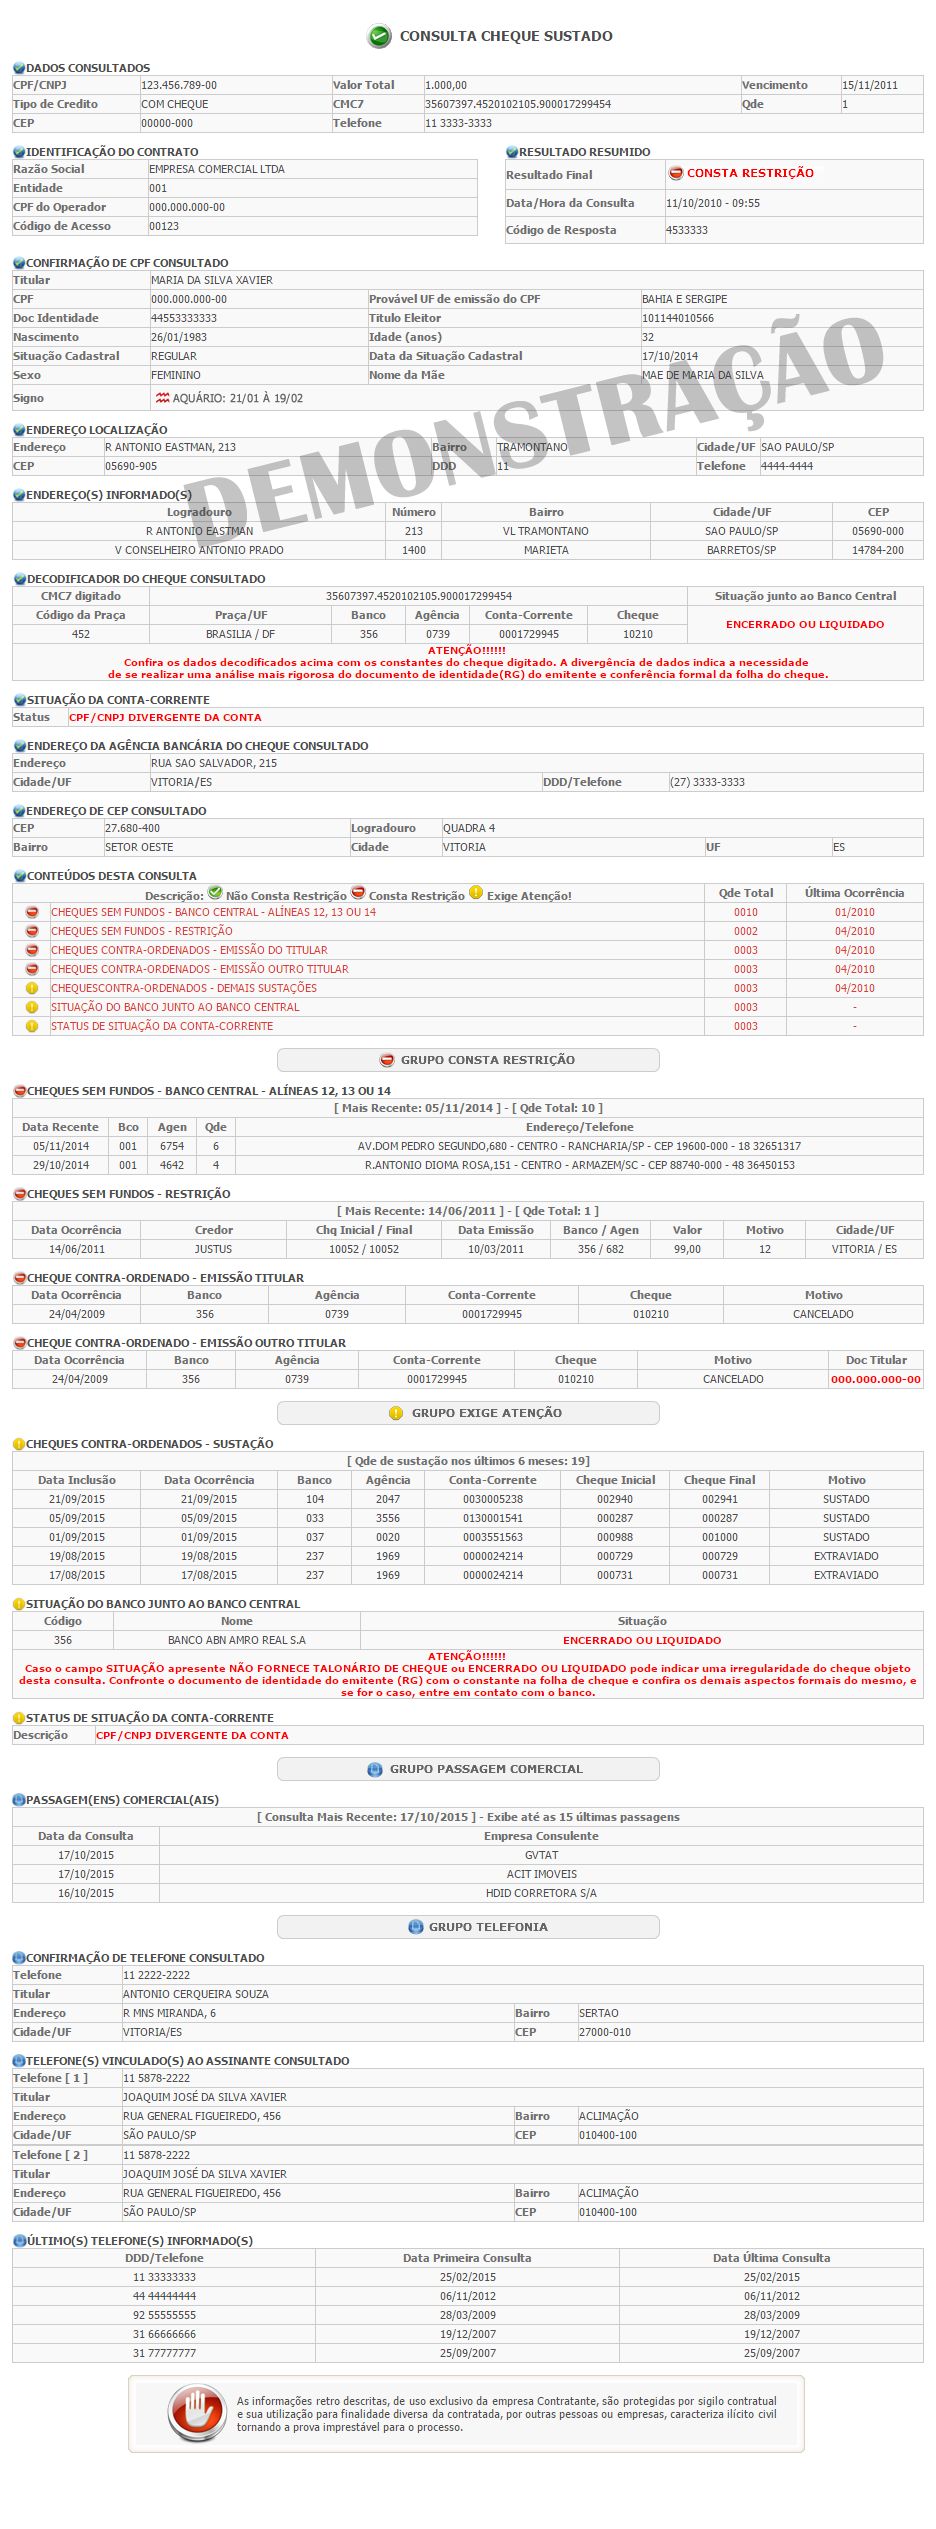Click the green Não Consta Restrição legend icon
The width and height of the screenshot is (936, 2529).
coord(215,893)
